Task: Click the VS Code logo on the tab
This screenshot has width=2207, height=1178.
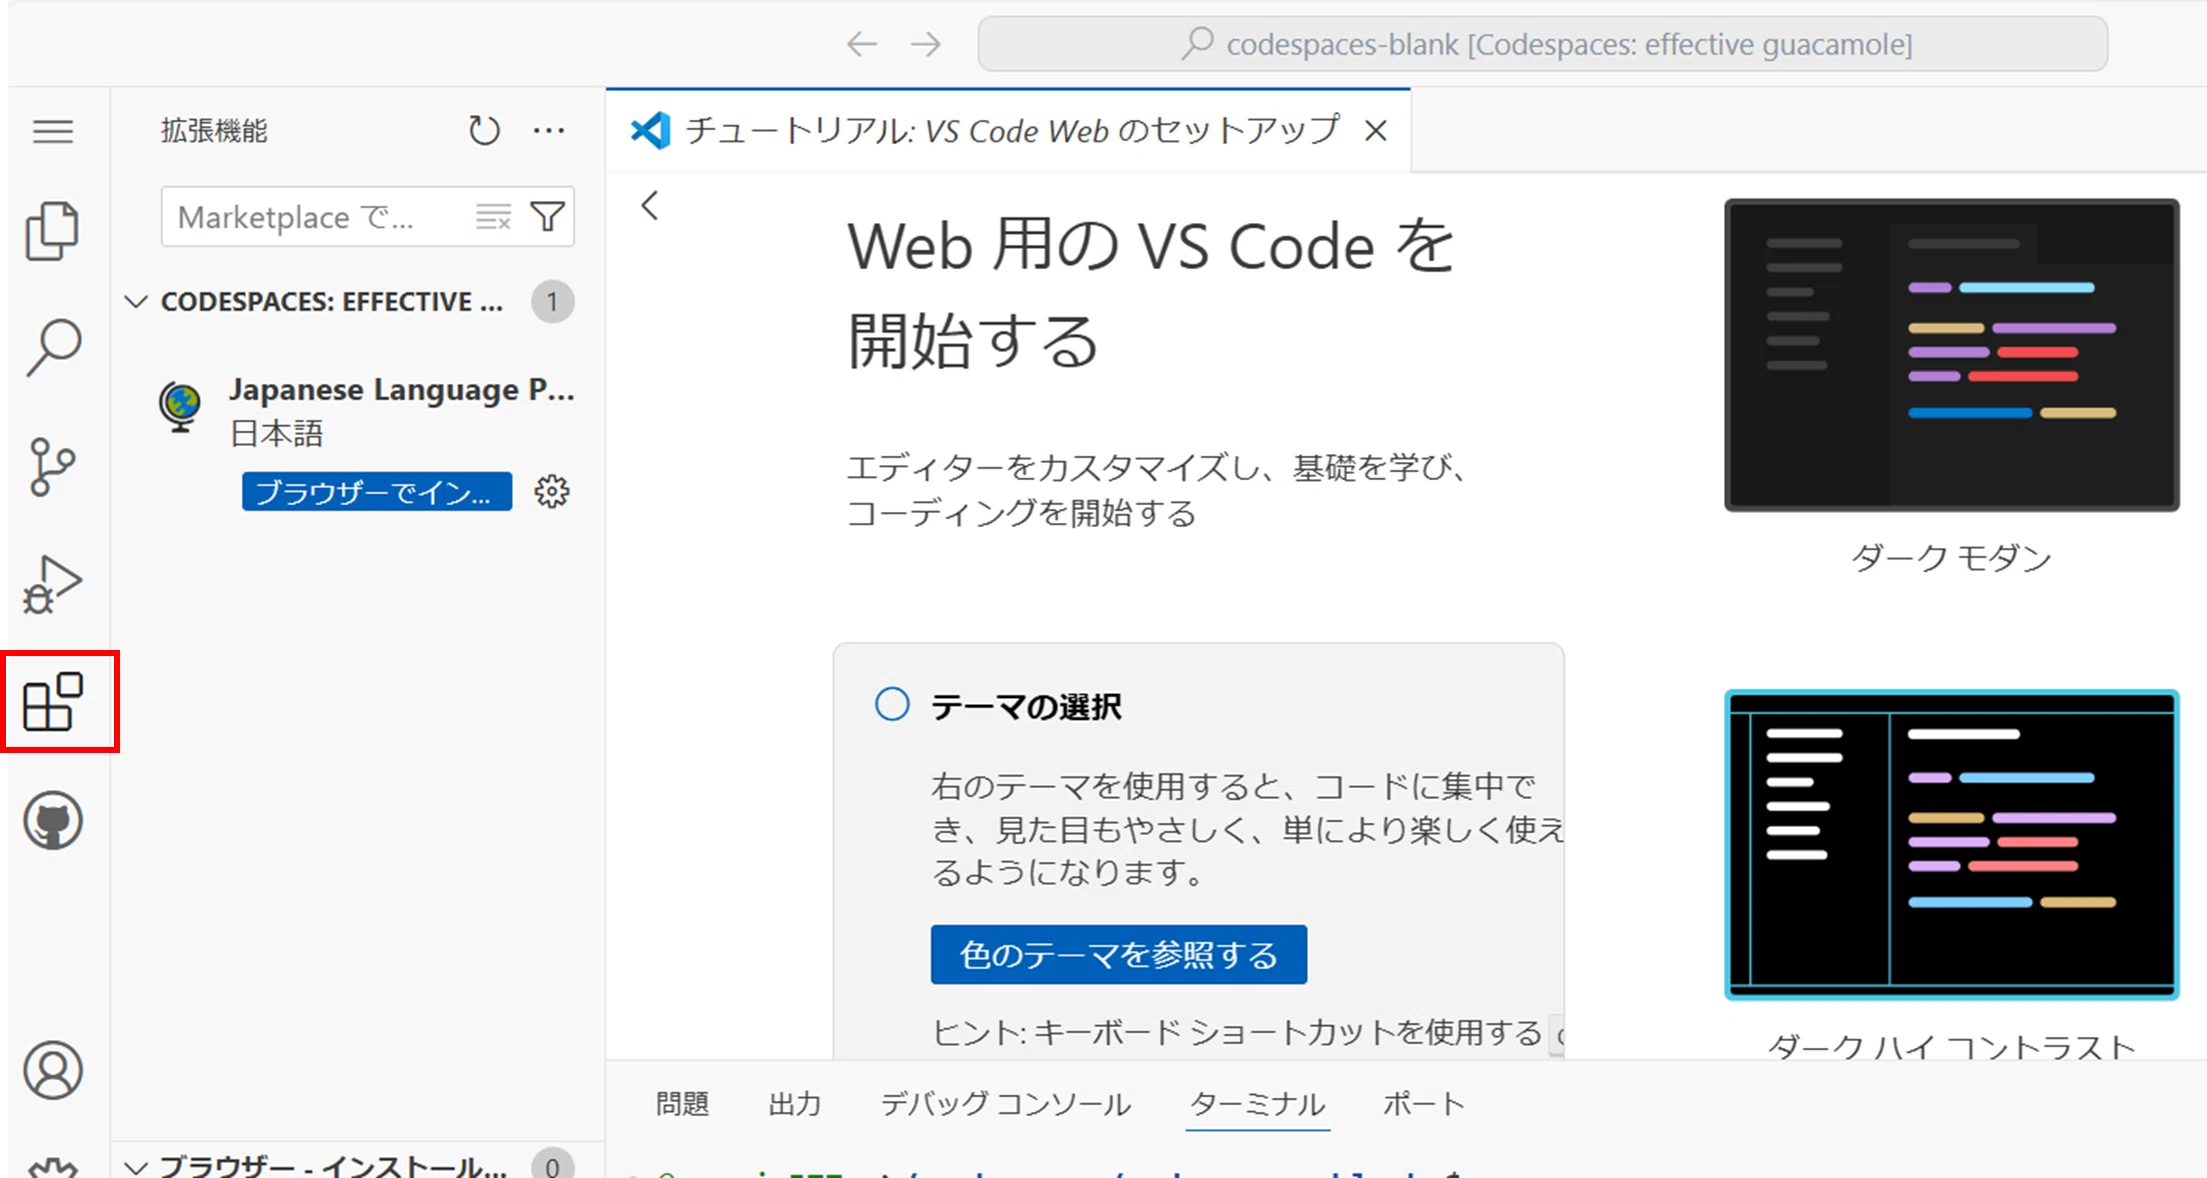Action: pos(651,130)
